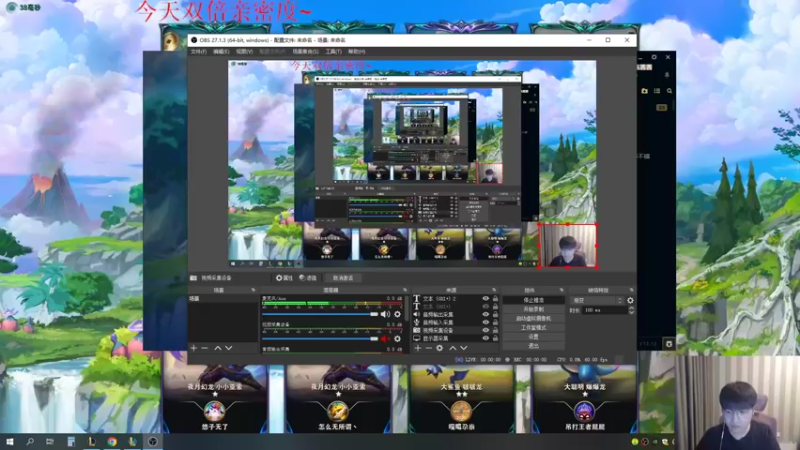Image resolution: width=800 pixels, height=450 pixels.
Task: Undock the 控件 panel via header icon
Action: pyautogui.click(x=562, y=290)
